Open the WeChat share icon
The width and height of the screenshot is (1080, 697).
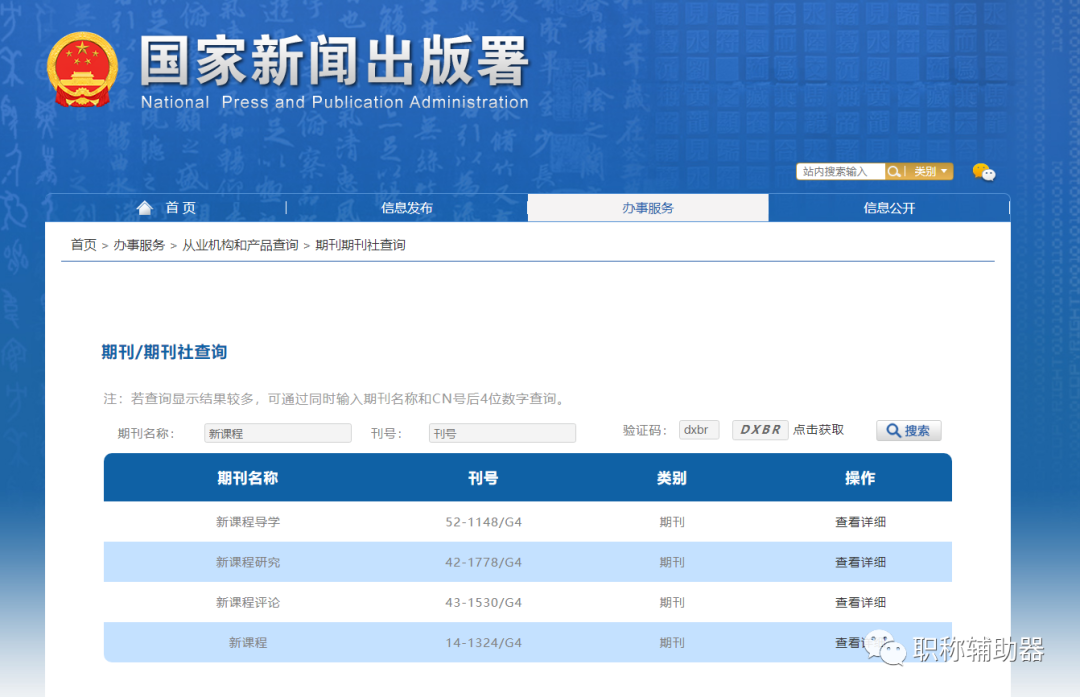click(984, 172)
